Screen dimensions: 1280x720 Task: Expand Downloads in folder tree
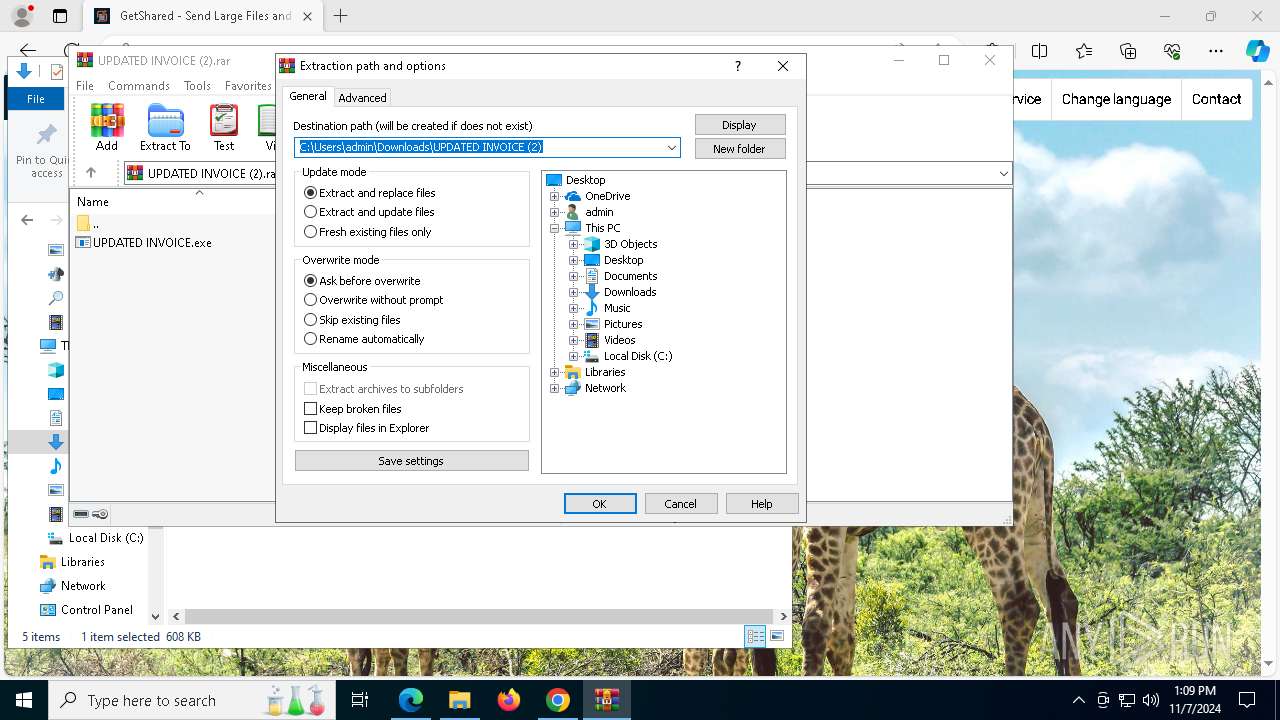point(574,292)
